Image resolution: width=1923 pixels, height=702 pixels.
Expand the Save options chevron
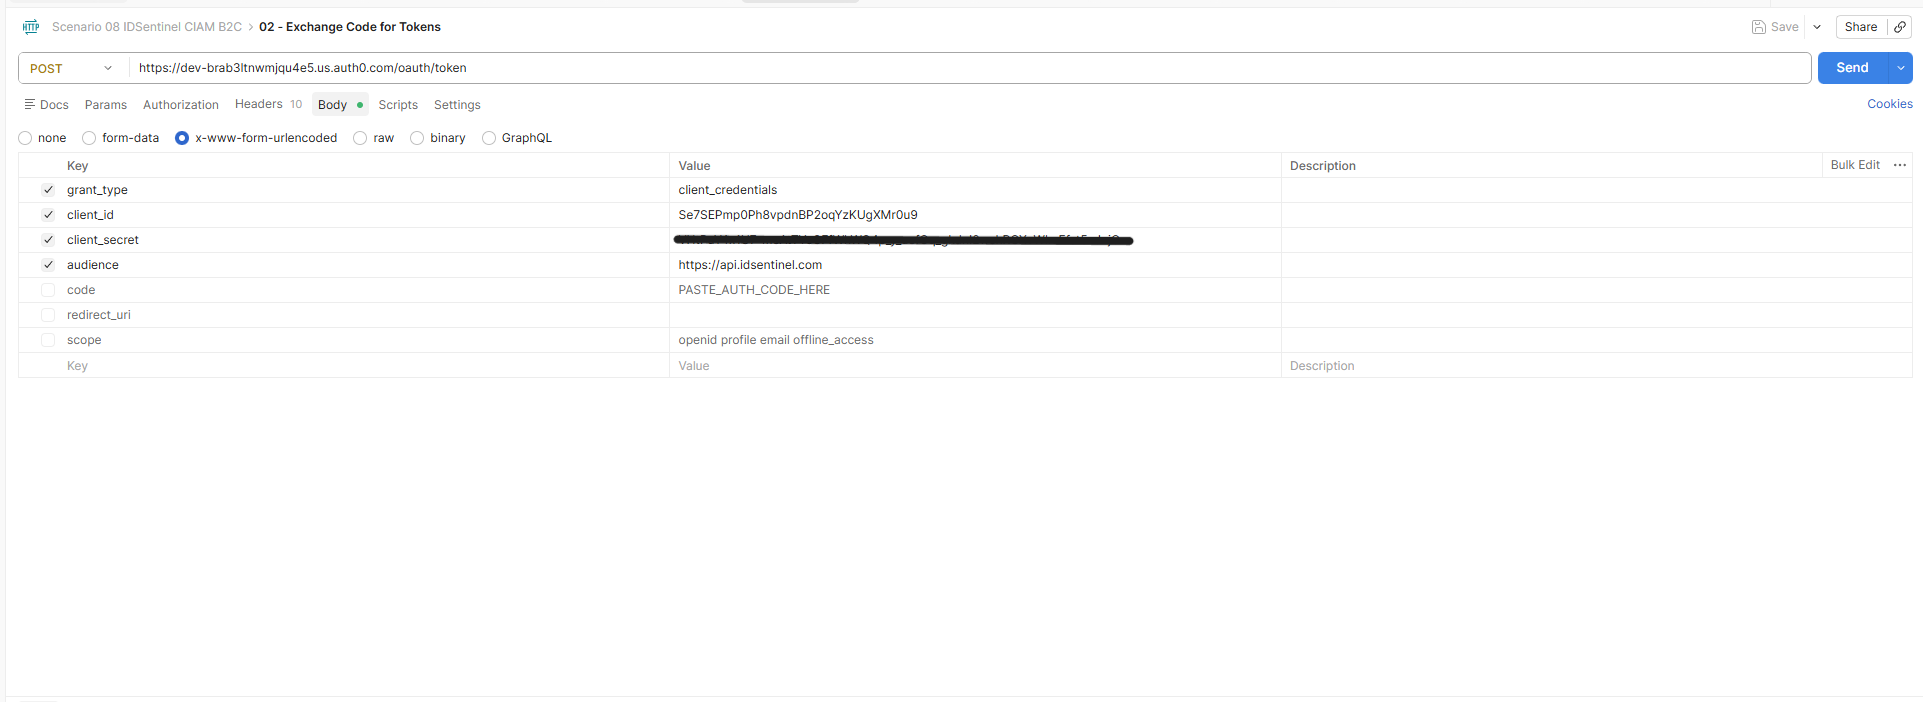coord(1817,27)
